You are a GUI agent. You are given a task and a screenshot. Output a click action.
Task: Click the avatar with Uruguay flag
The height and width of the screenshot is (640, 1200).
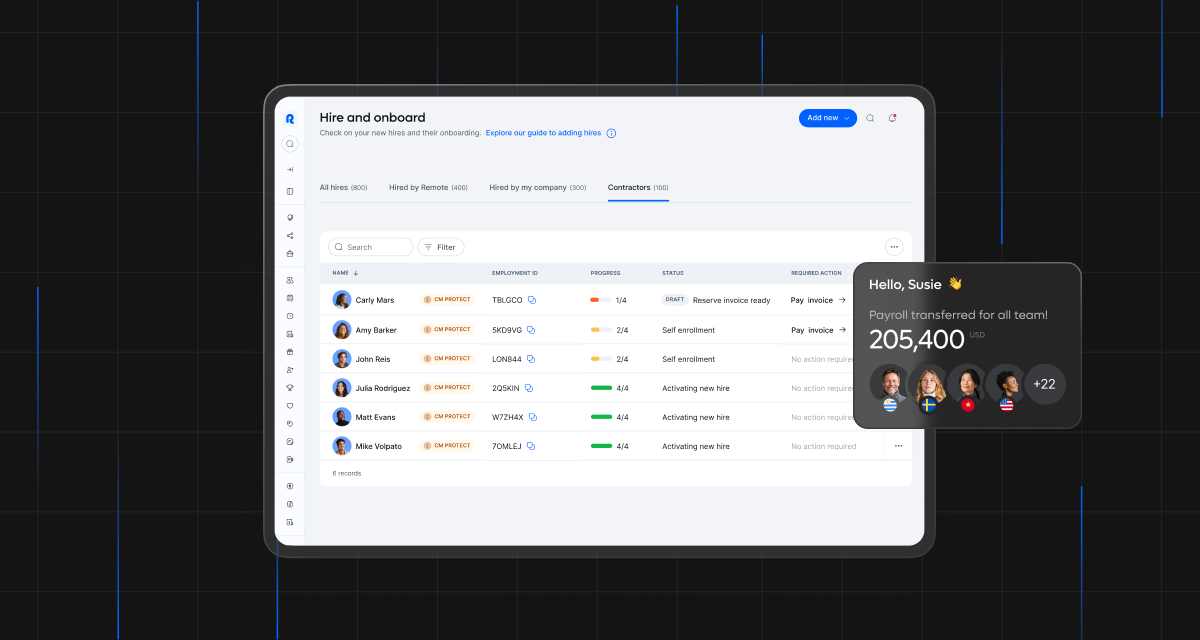click(889, 385)
